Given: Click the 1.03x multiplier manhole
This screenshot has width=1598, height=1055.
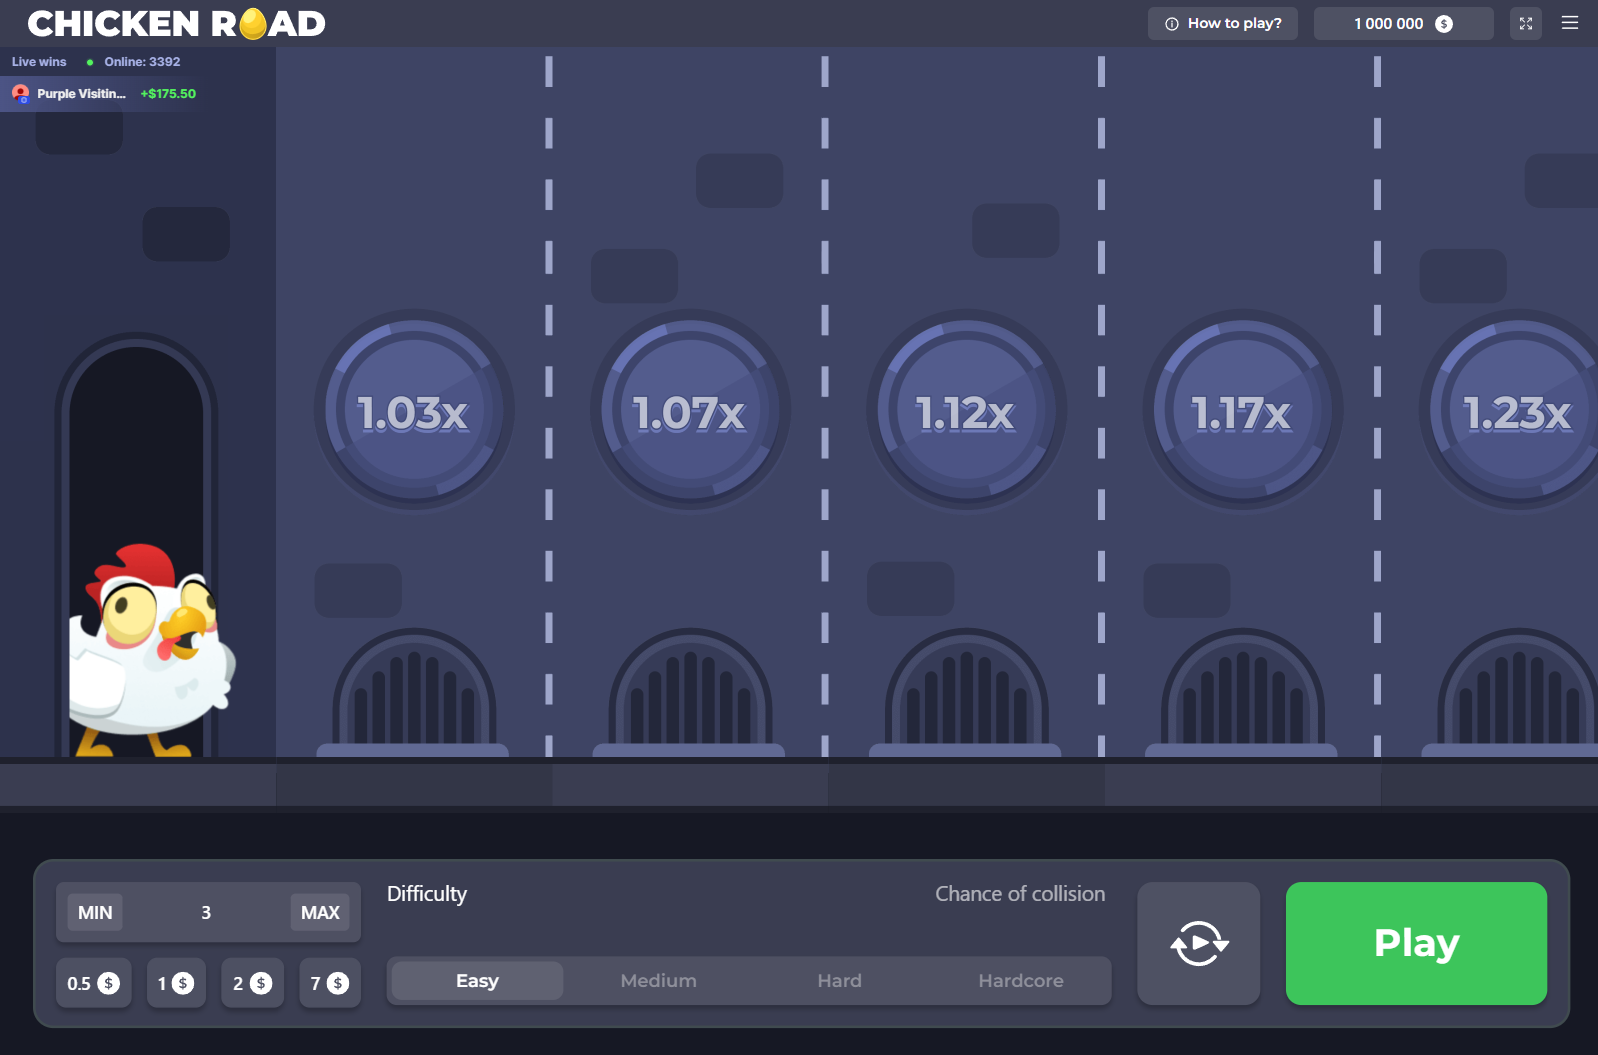Looking at the screenshot, I should click(x=413, y=411).
